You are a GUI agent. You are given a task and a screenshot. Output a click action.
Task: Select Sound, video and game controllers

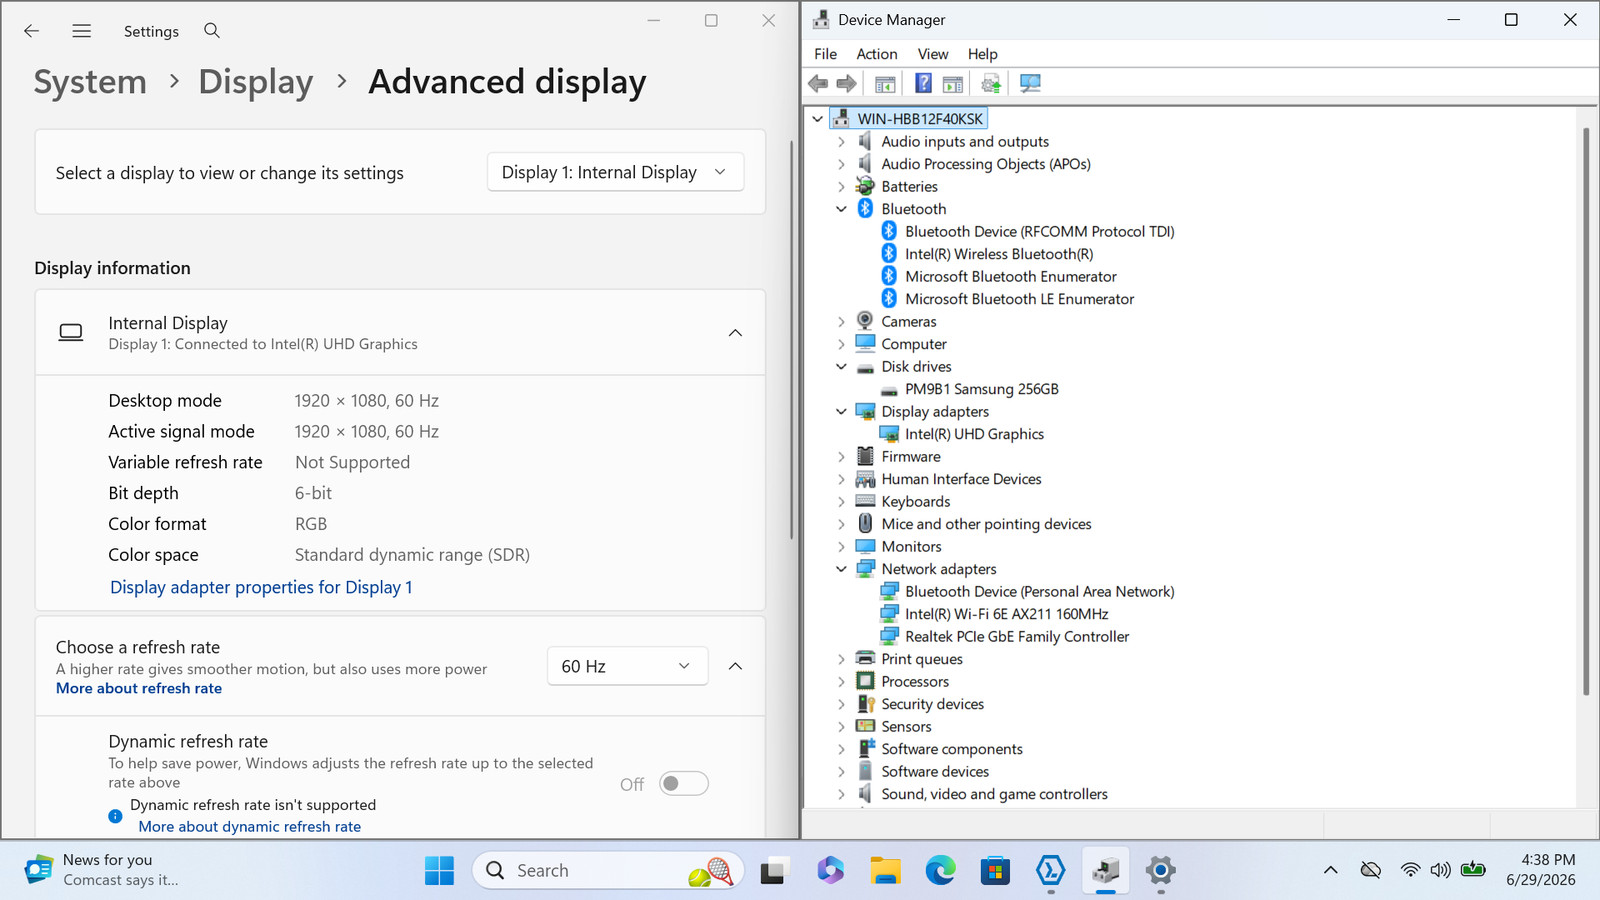tap(994, 794)
